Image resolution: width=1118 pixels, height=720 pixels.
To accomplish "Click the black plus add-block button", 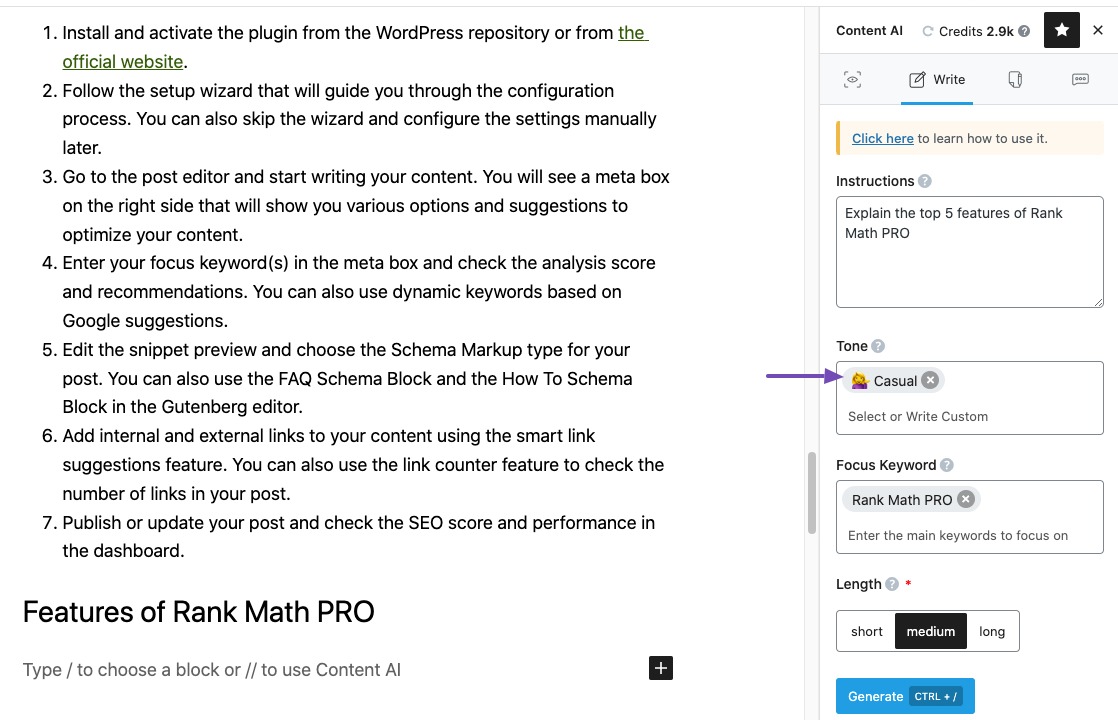I will 661,668.
